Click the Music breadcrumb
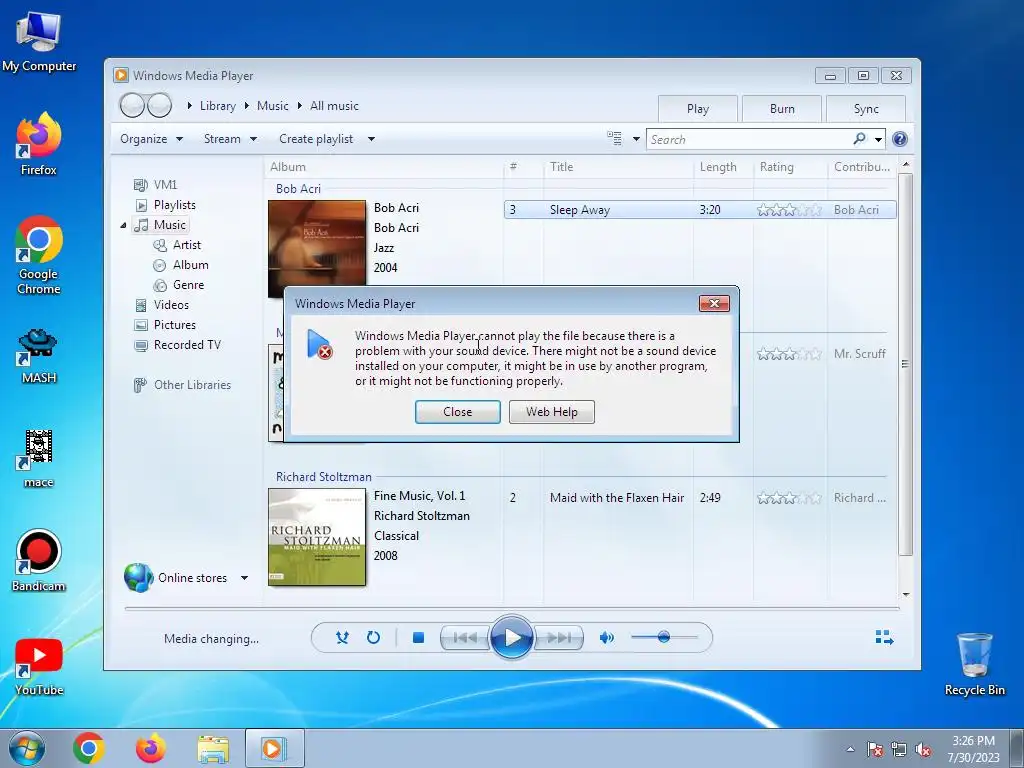The width and height of the screenshot is (1024, 768). [x=272, y=106]
